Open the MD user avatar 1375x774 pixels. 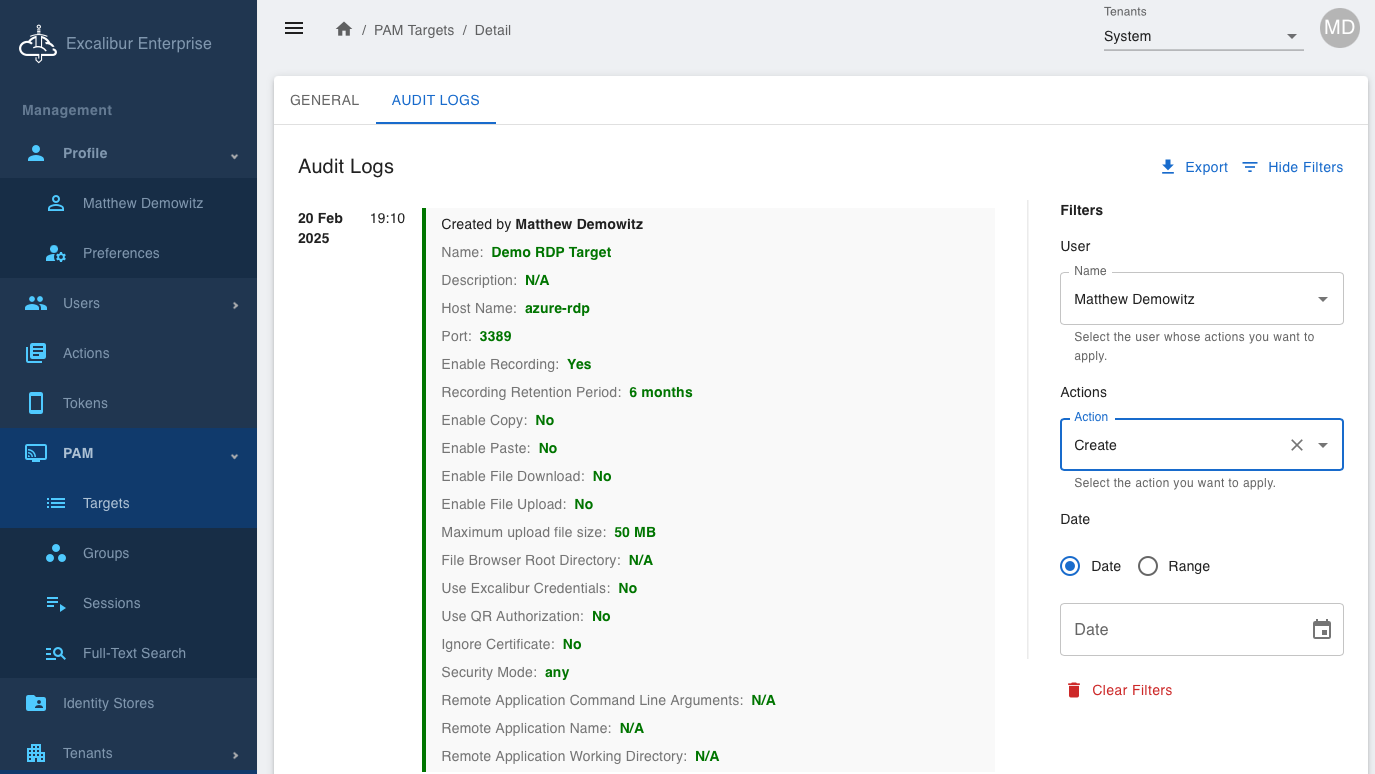[x=1339, y=28]
